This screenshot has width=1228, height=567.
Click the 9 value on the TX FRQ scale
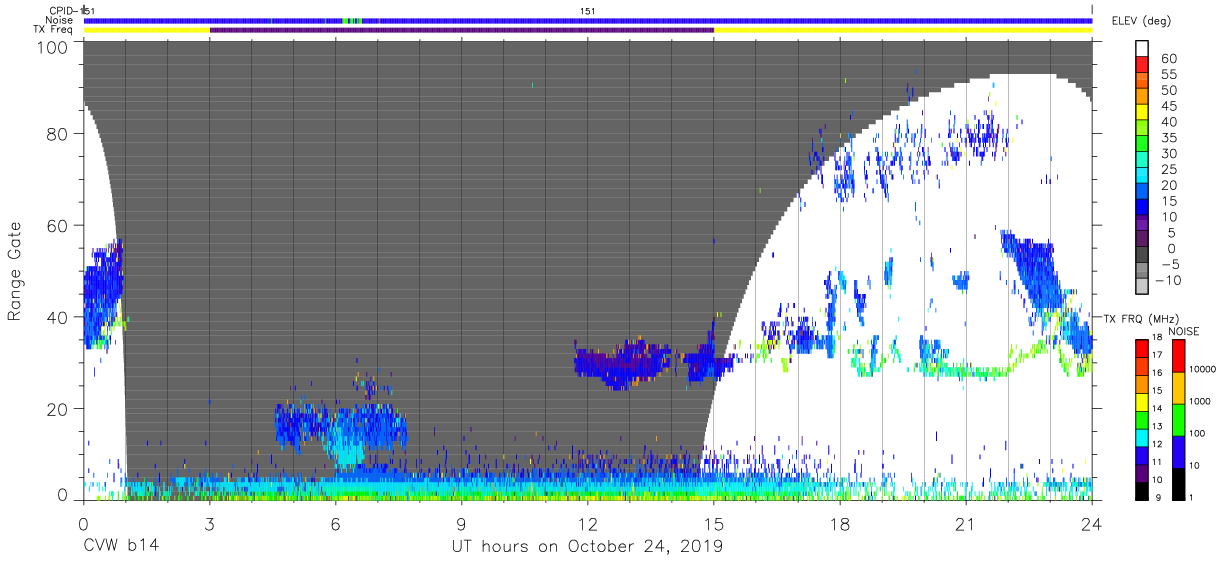coord(1158,497)
